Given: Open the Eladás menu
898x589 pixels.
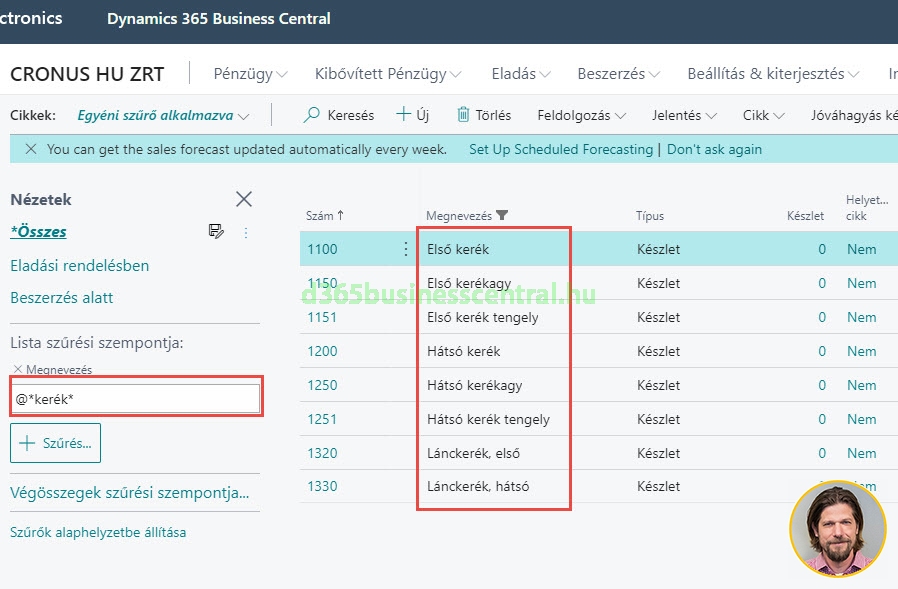Looking at the screenshot, I should (520, 74).
